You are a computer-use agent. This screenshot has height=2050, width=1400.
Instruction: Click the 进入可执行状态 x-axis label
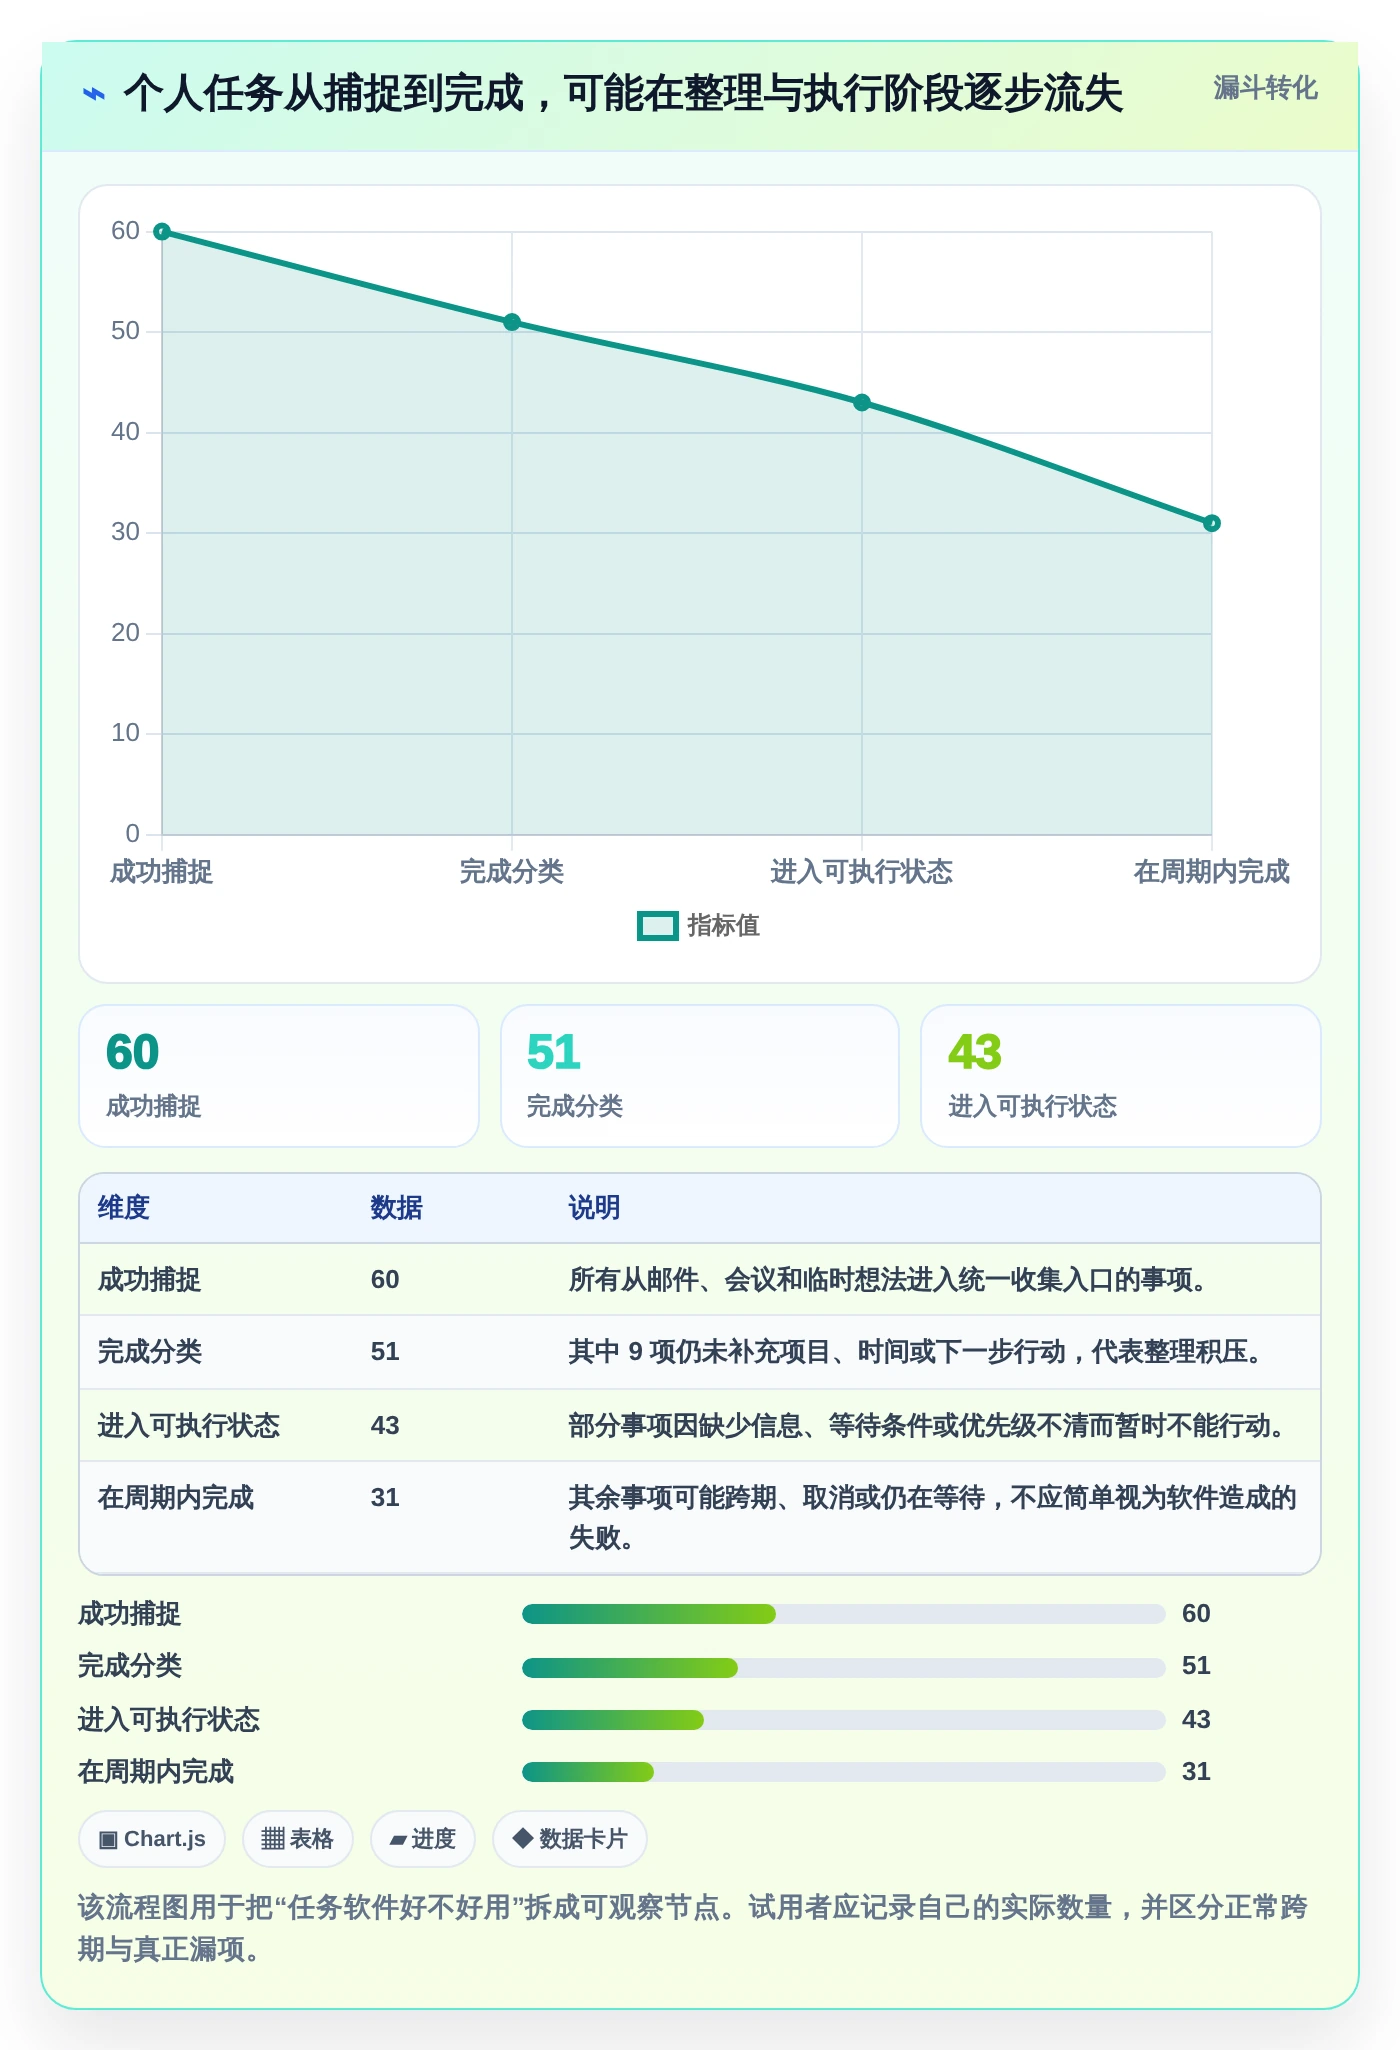[862, 872]
